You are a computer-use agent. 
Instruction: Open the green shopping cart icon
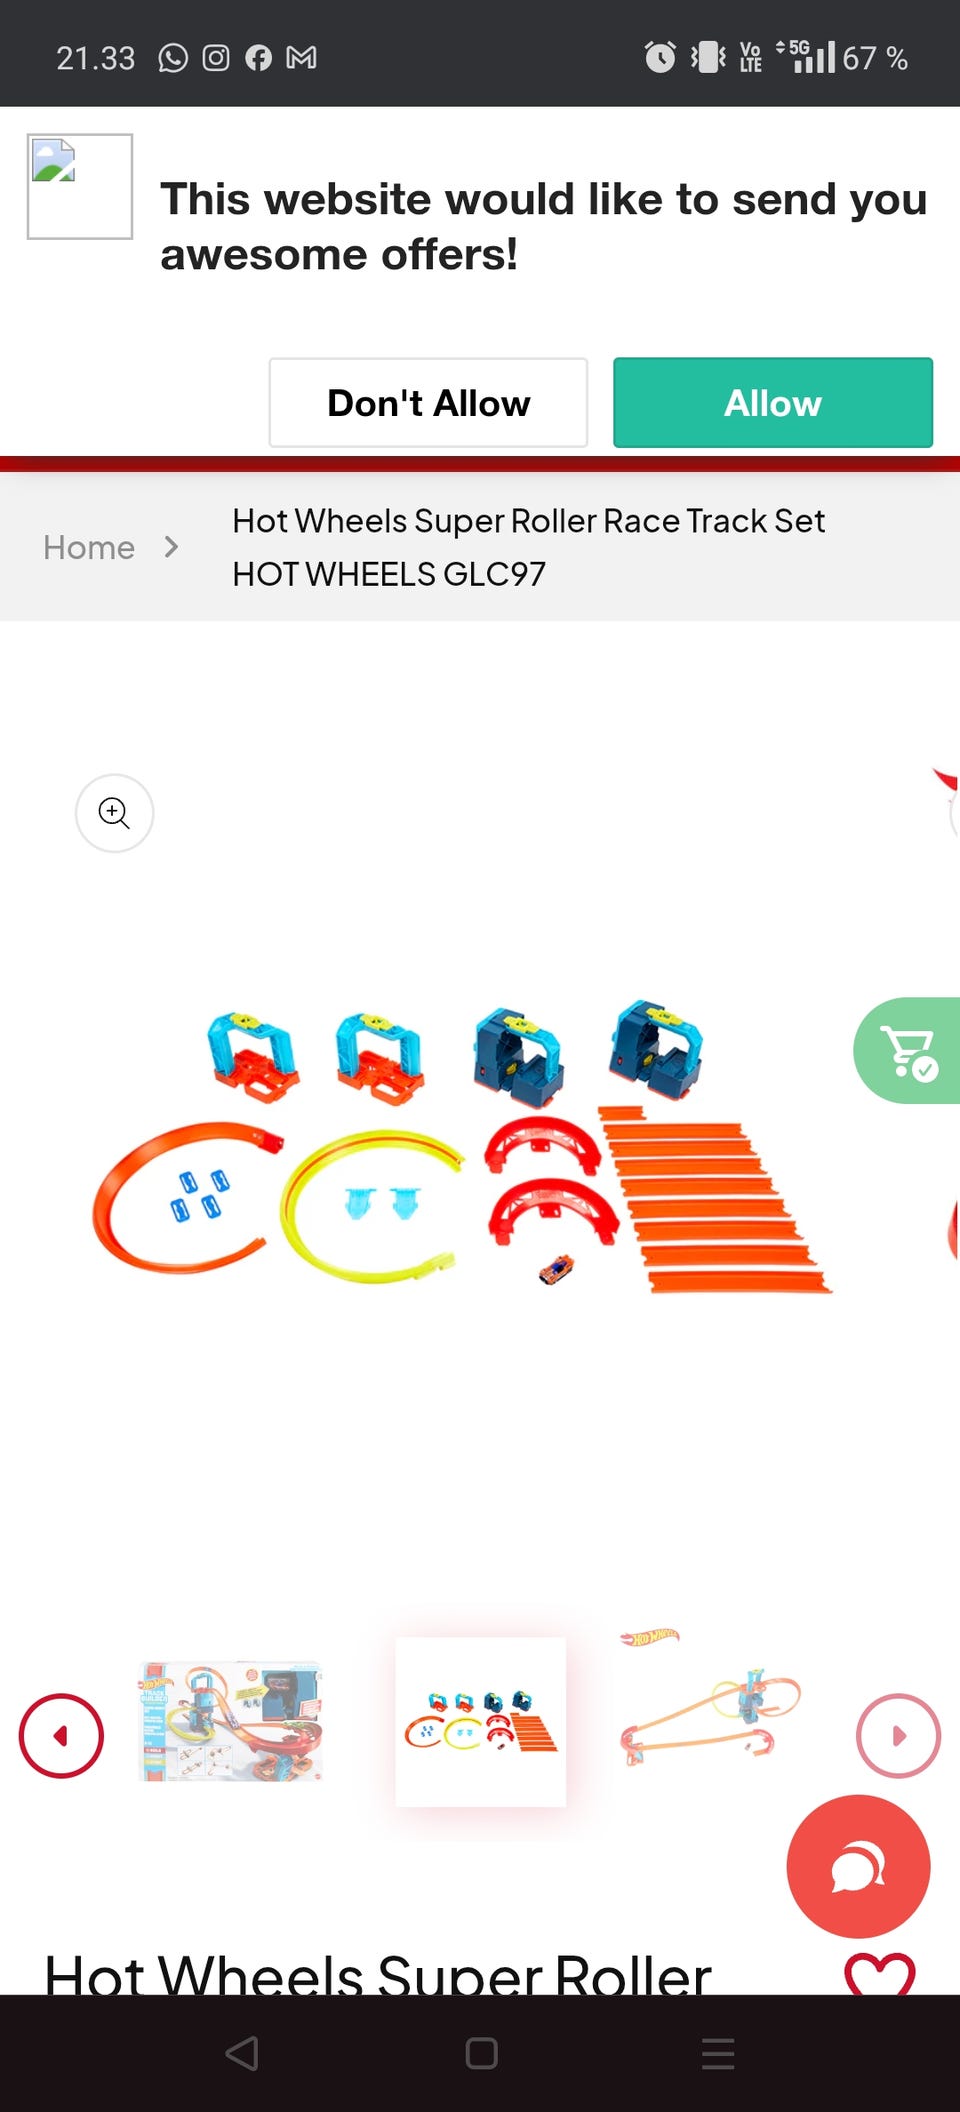tap(908, 1051)
